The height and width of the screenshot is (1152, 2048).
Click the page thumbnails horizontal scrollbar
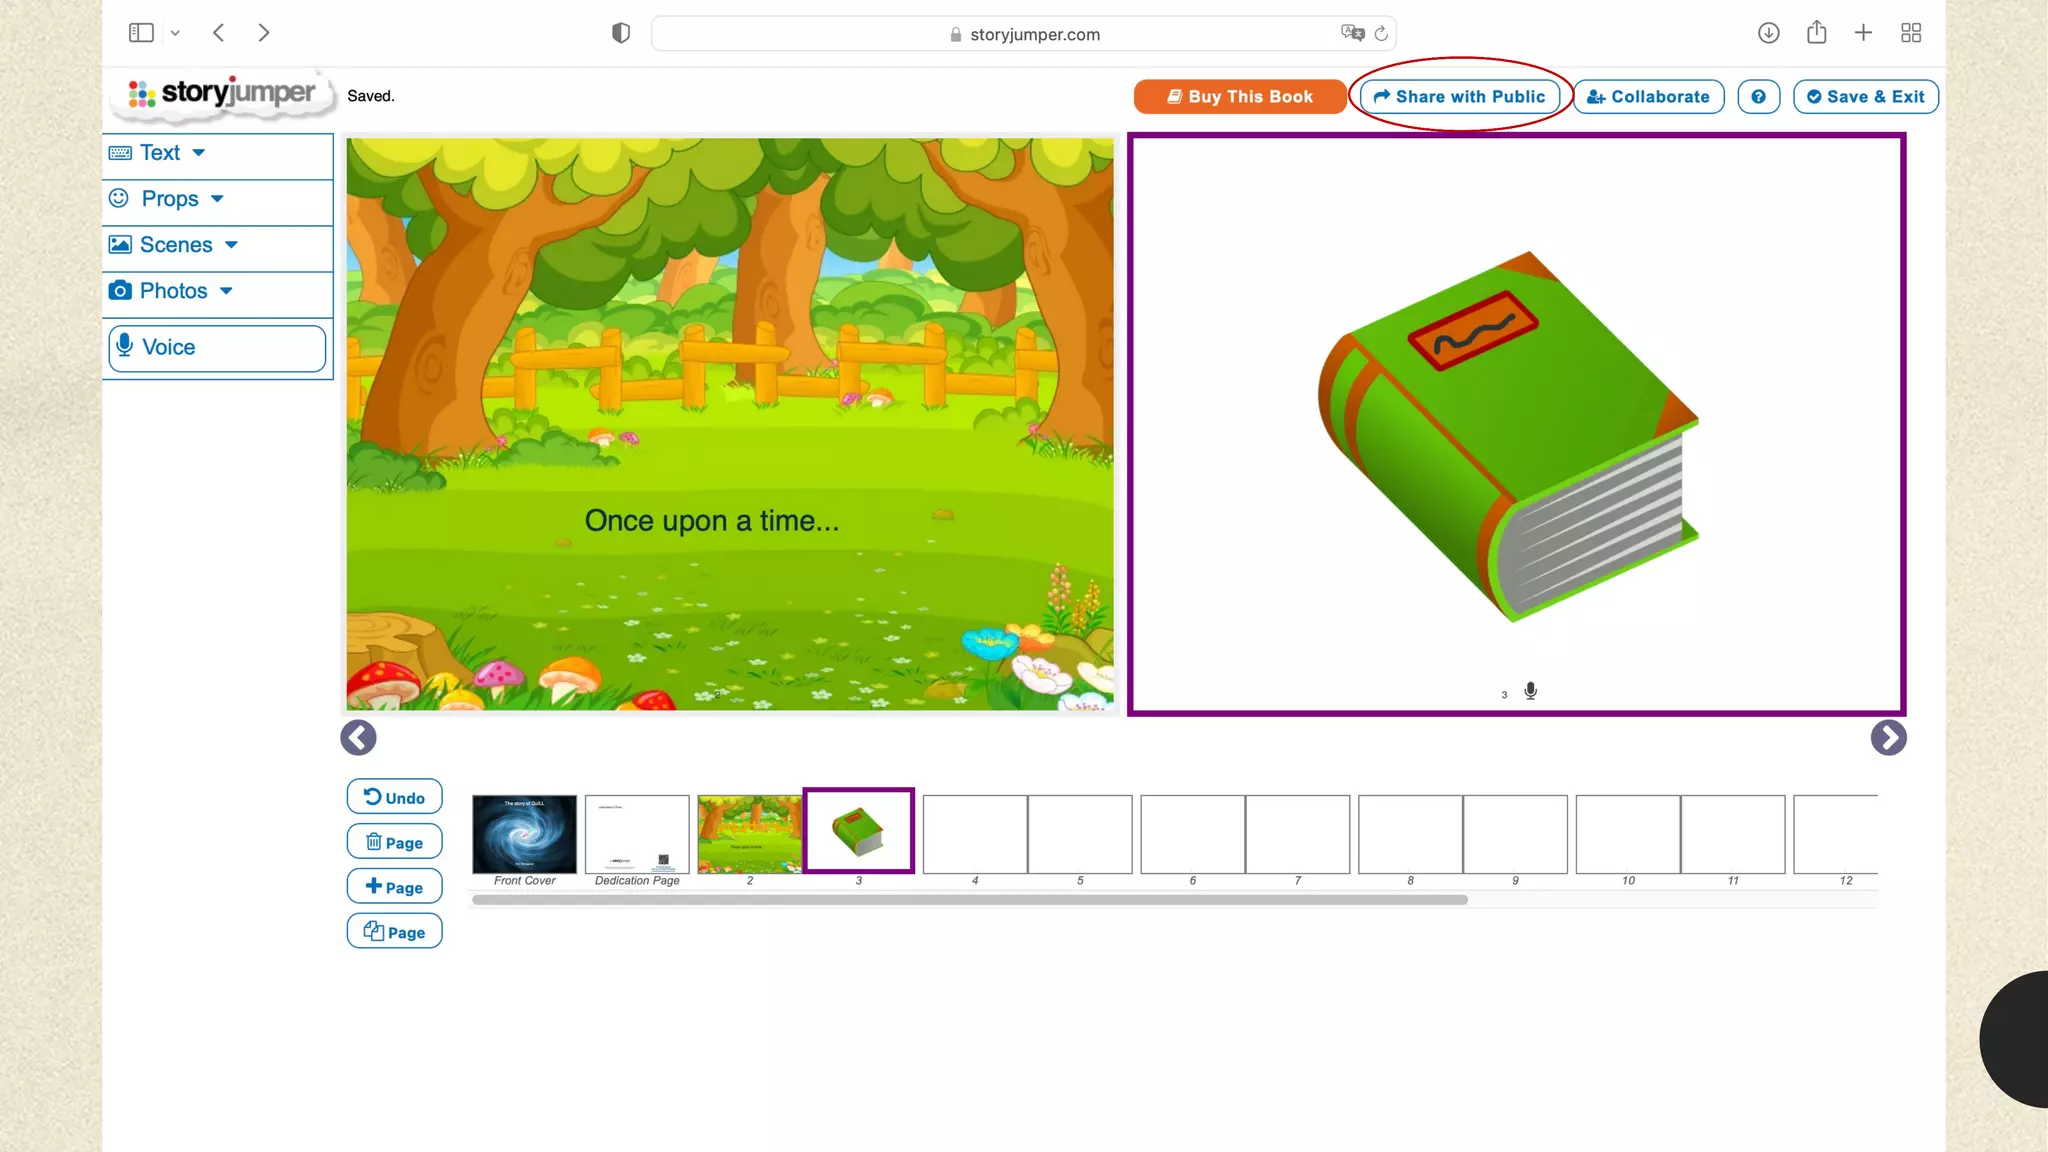(969, 900)
